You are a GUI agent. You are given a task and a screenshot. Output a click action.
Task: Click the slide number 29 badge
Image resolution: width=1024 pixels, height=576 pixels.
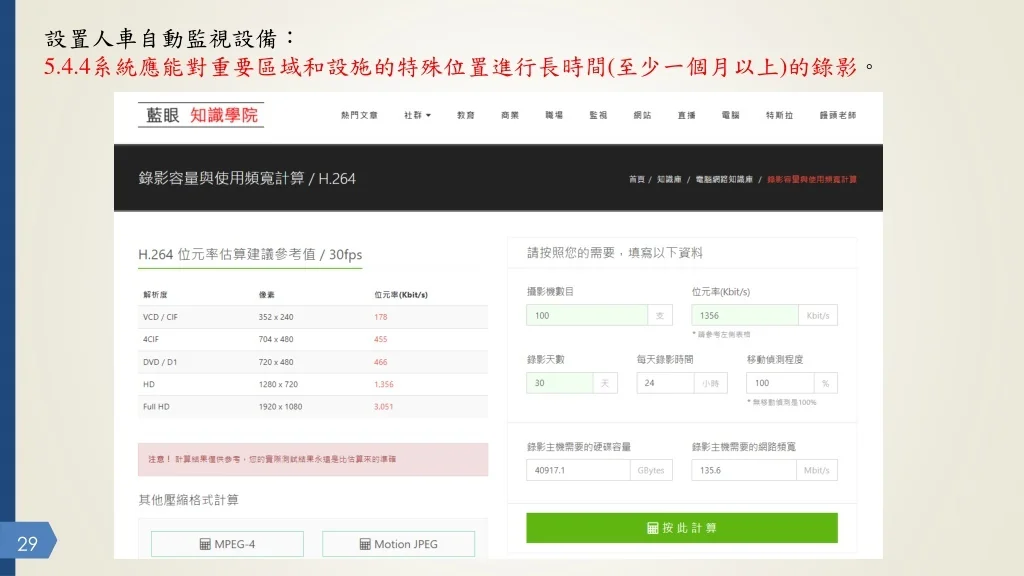click(x=27, y=543)
